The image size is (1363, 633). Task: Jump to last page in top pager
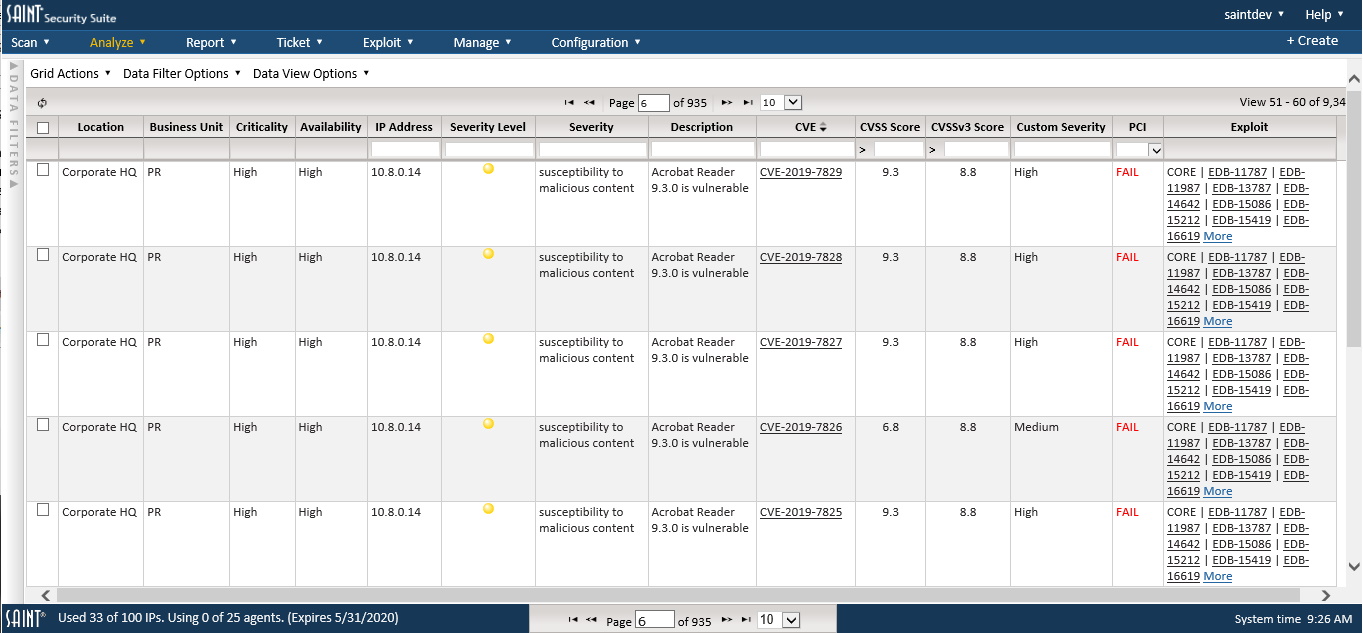(748, 102)
